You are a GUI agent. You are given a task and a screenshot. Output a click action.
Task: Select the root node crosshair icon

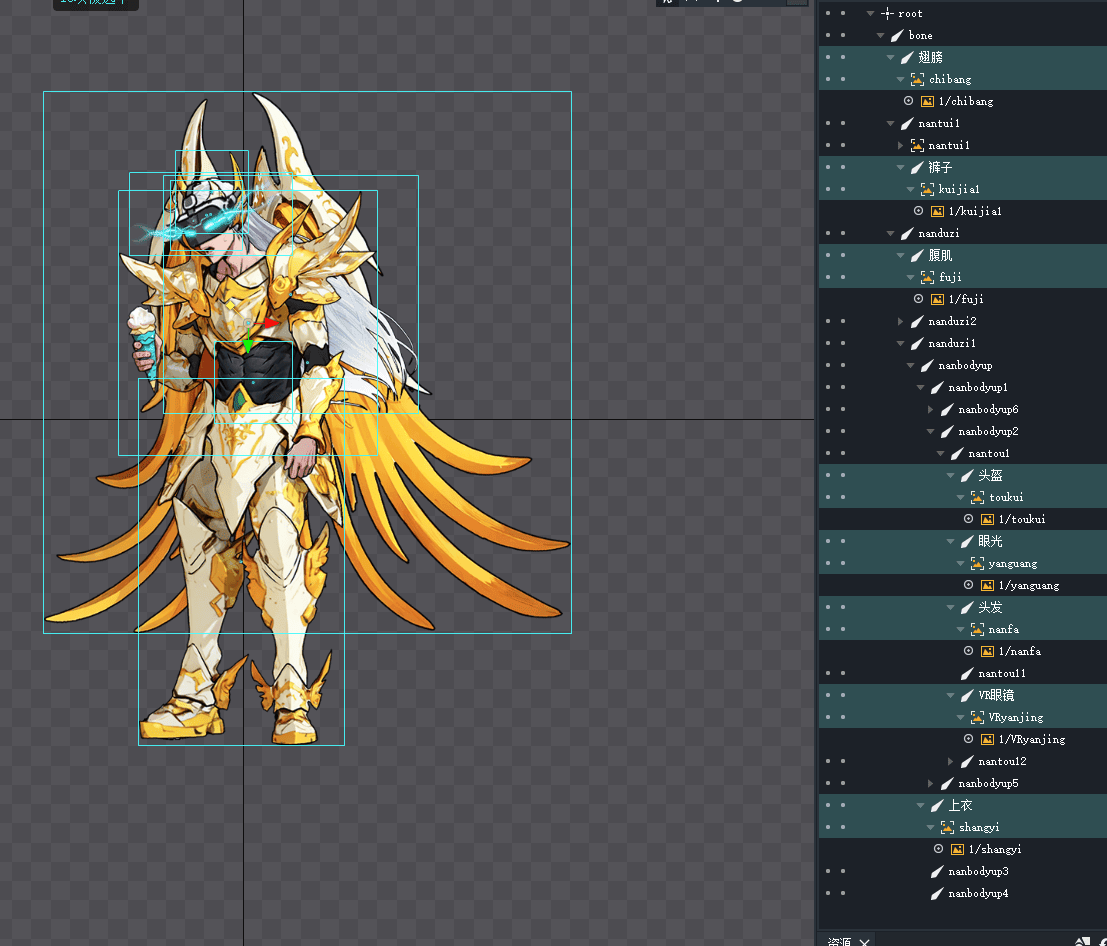(887, 13)
